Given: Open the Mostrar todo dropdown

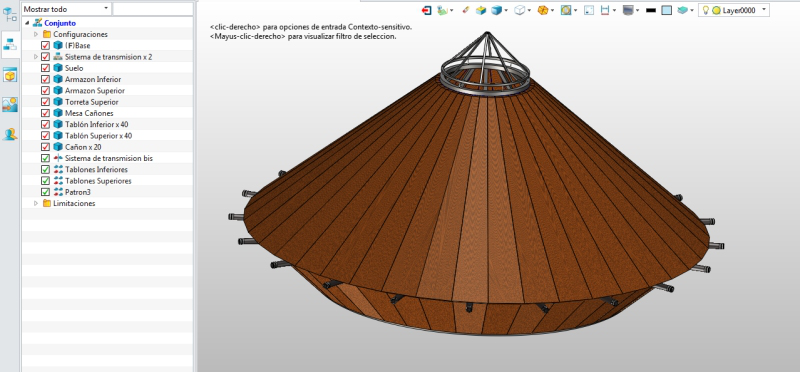Looking at the screenshot, I should click(66, 9).
